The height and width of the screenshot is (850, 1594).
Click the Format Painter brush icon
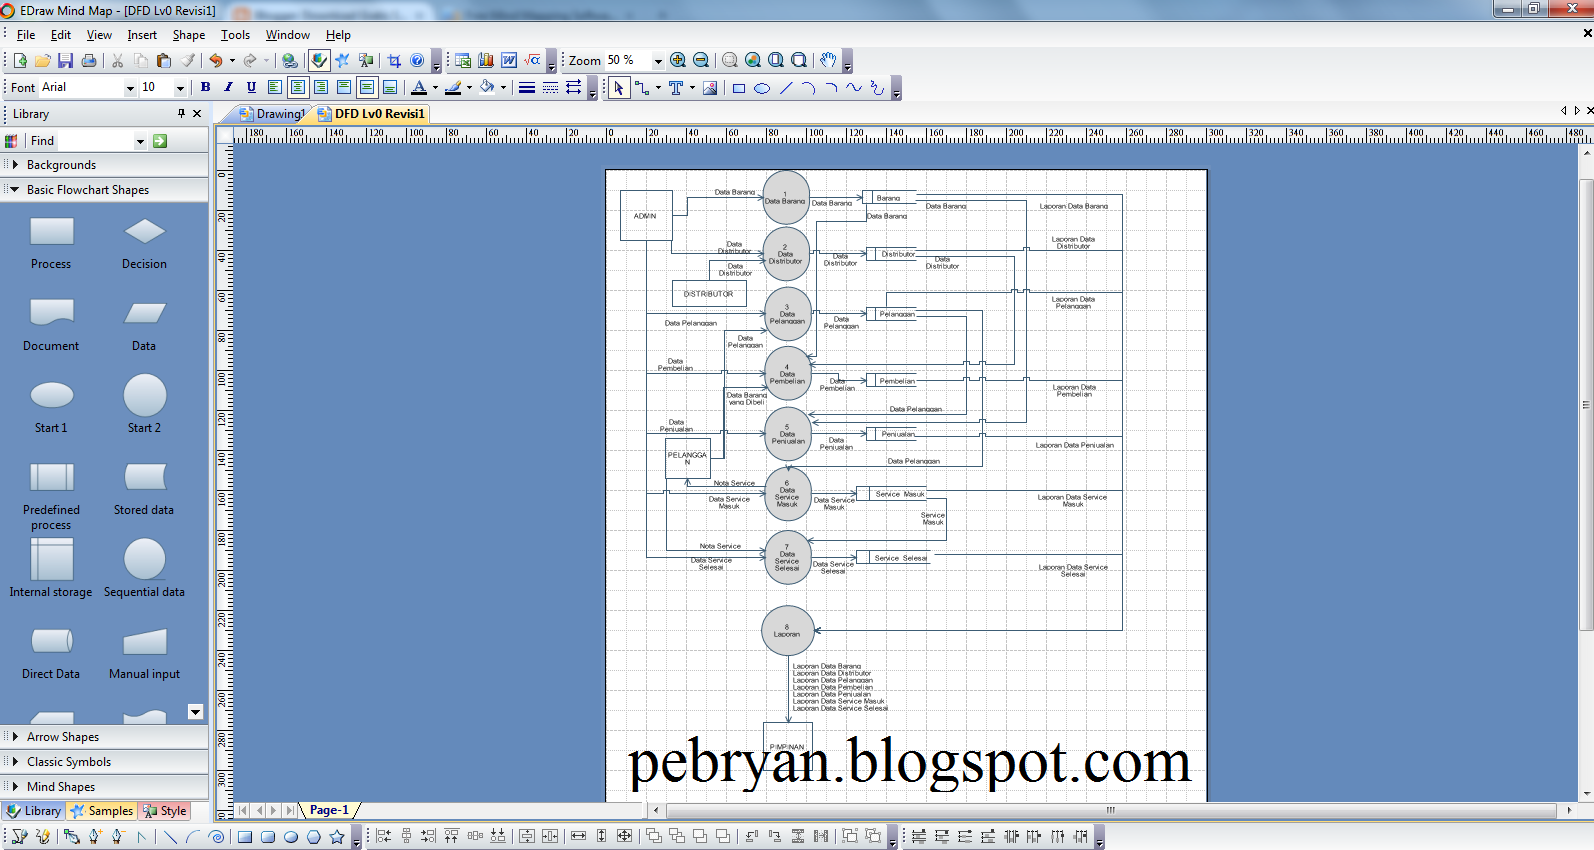187,61
